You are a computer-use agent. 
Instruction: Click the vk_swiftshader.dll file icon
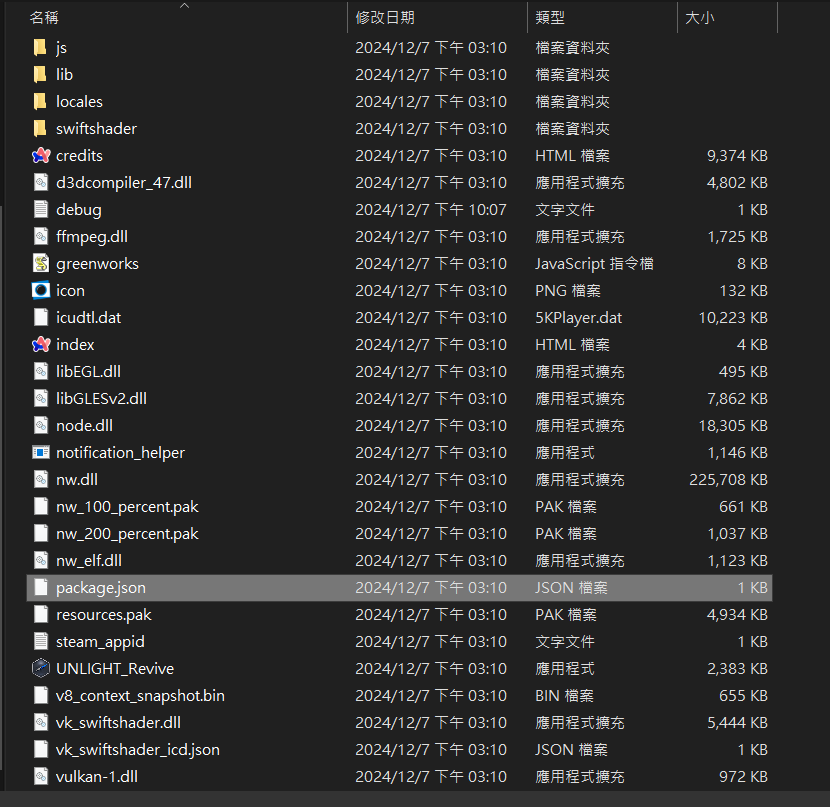41,722
